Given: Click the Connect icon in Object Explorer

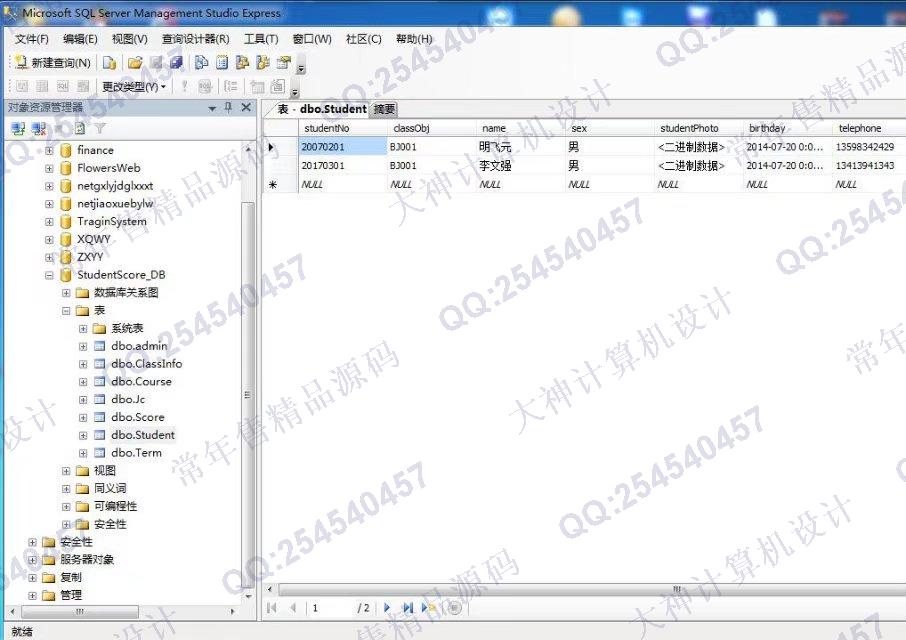Looking at the screenshot, I should click(18, 128).
